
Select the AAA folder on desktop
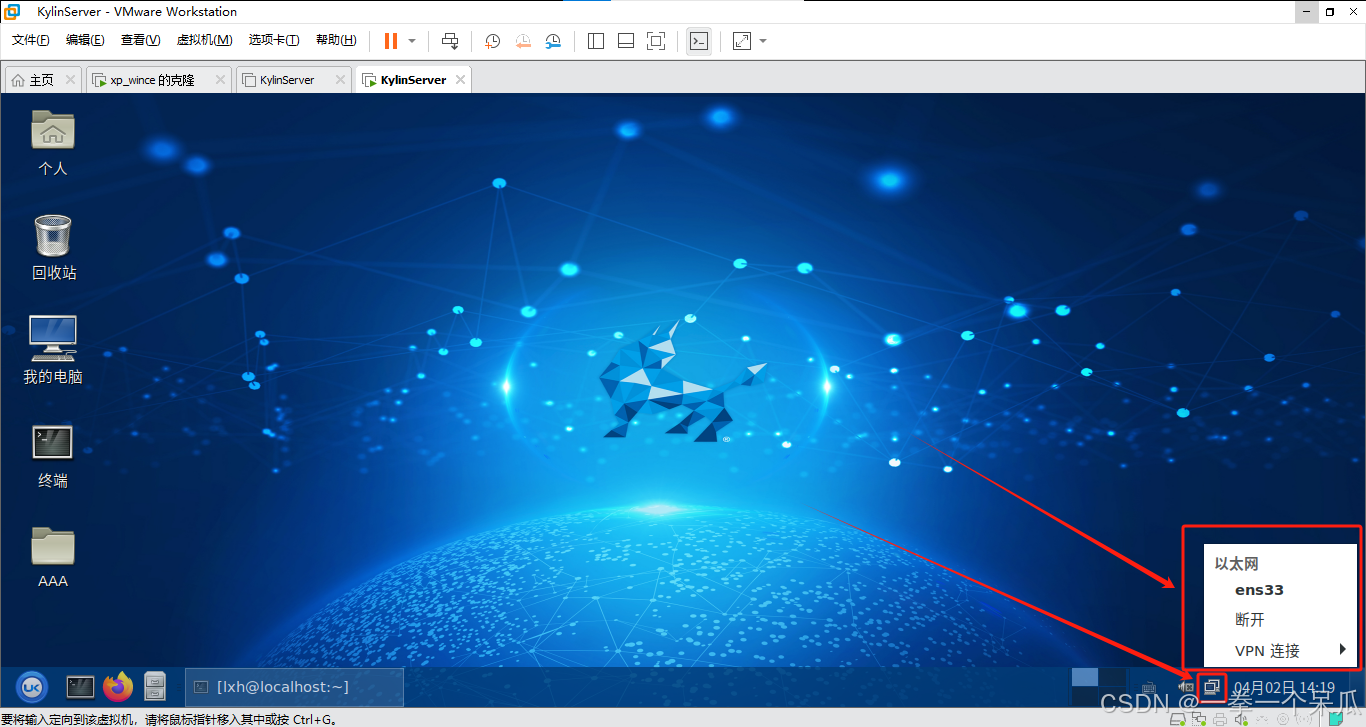pyautogui.click(x=53, y=558)
